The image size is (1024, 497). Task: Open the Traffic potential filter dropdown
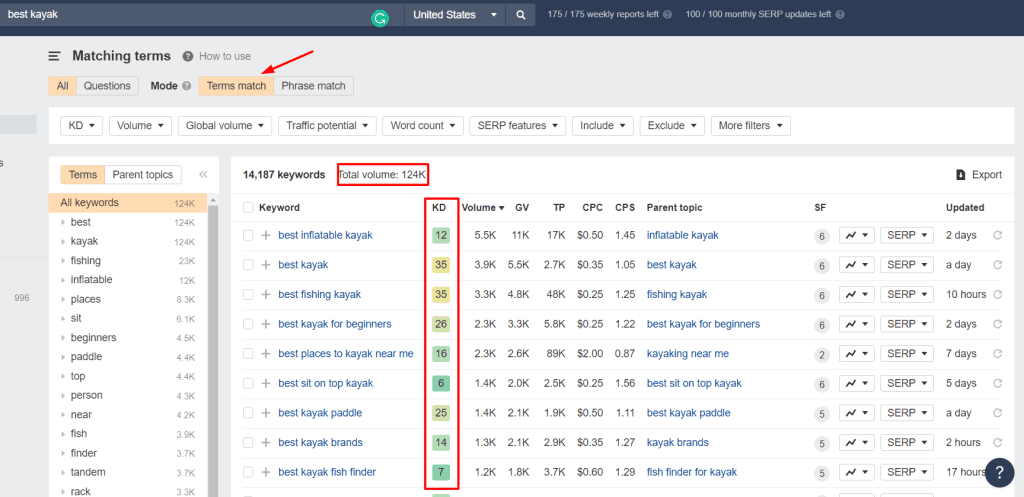(327, 125)
